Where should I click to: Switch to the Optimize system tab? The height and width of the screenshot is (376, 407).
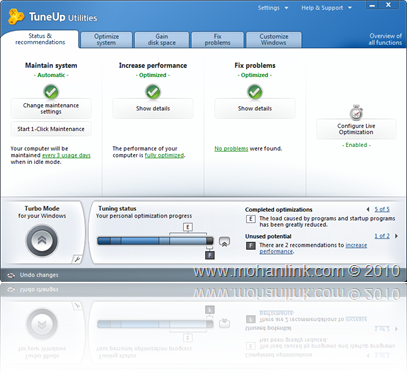(x=106, y=40)
